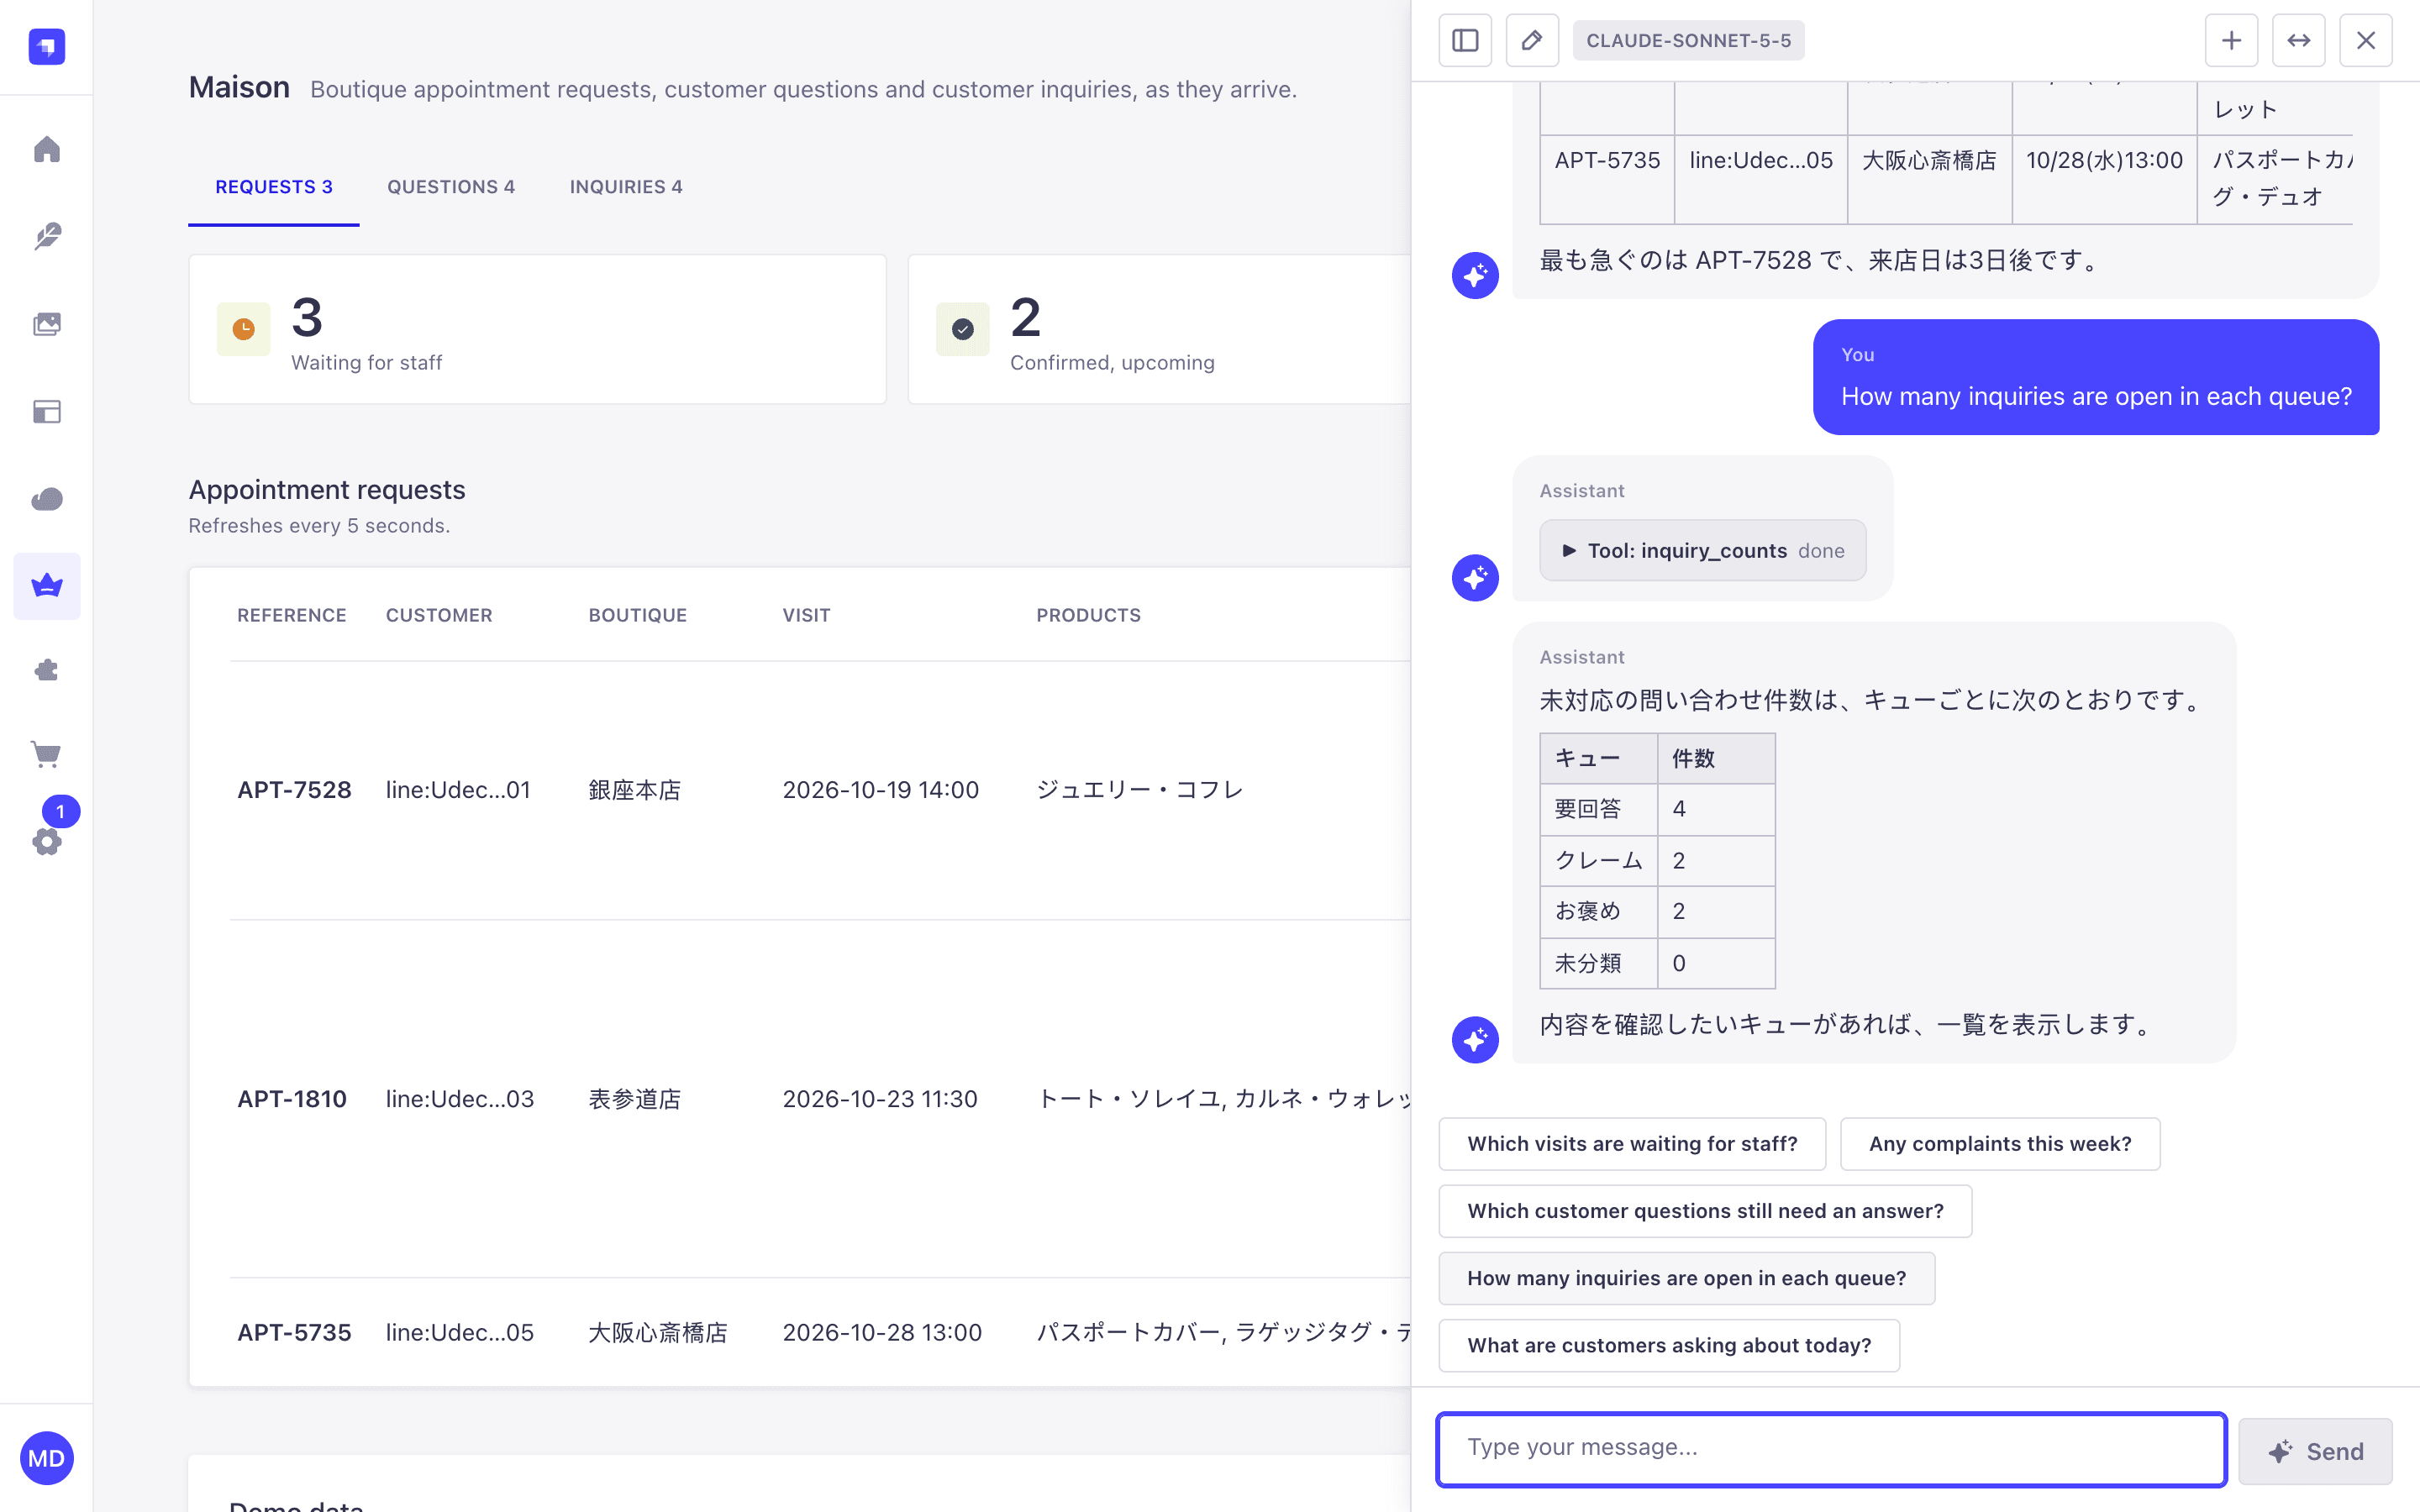Focus the 'Type your message...' input field
2420x1512 pixels.
click(1831, 1449)
